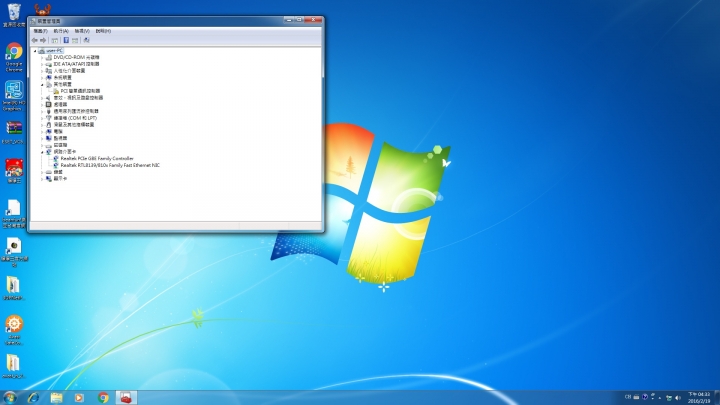This screenshot has width=720, height=405.
Task: Select the PCI device with yellow warning icon
Action: 76,91
